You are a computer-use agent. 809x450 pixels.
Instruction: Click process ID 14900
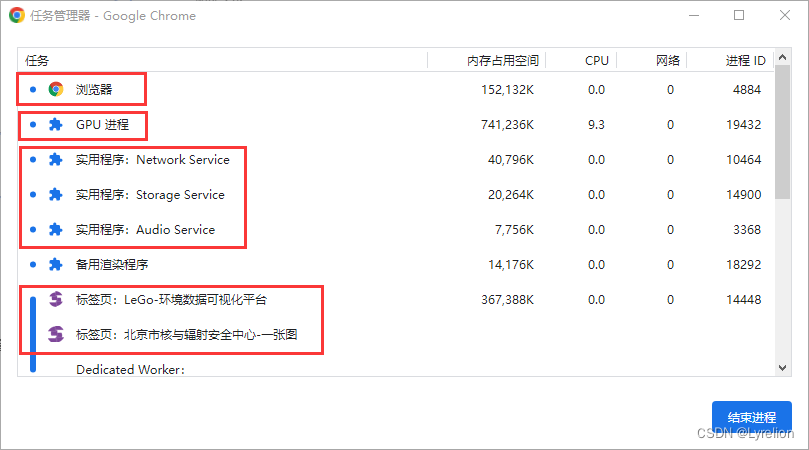coord(743,195)
